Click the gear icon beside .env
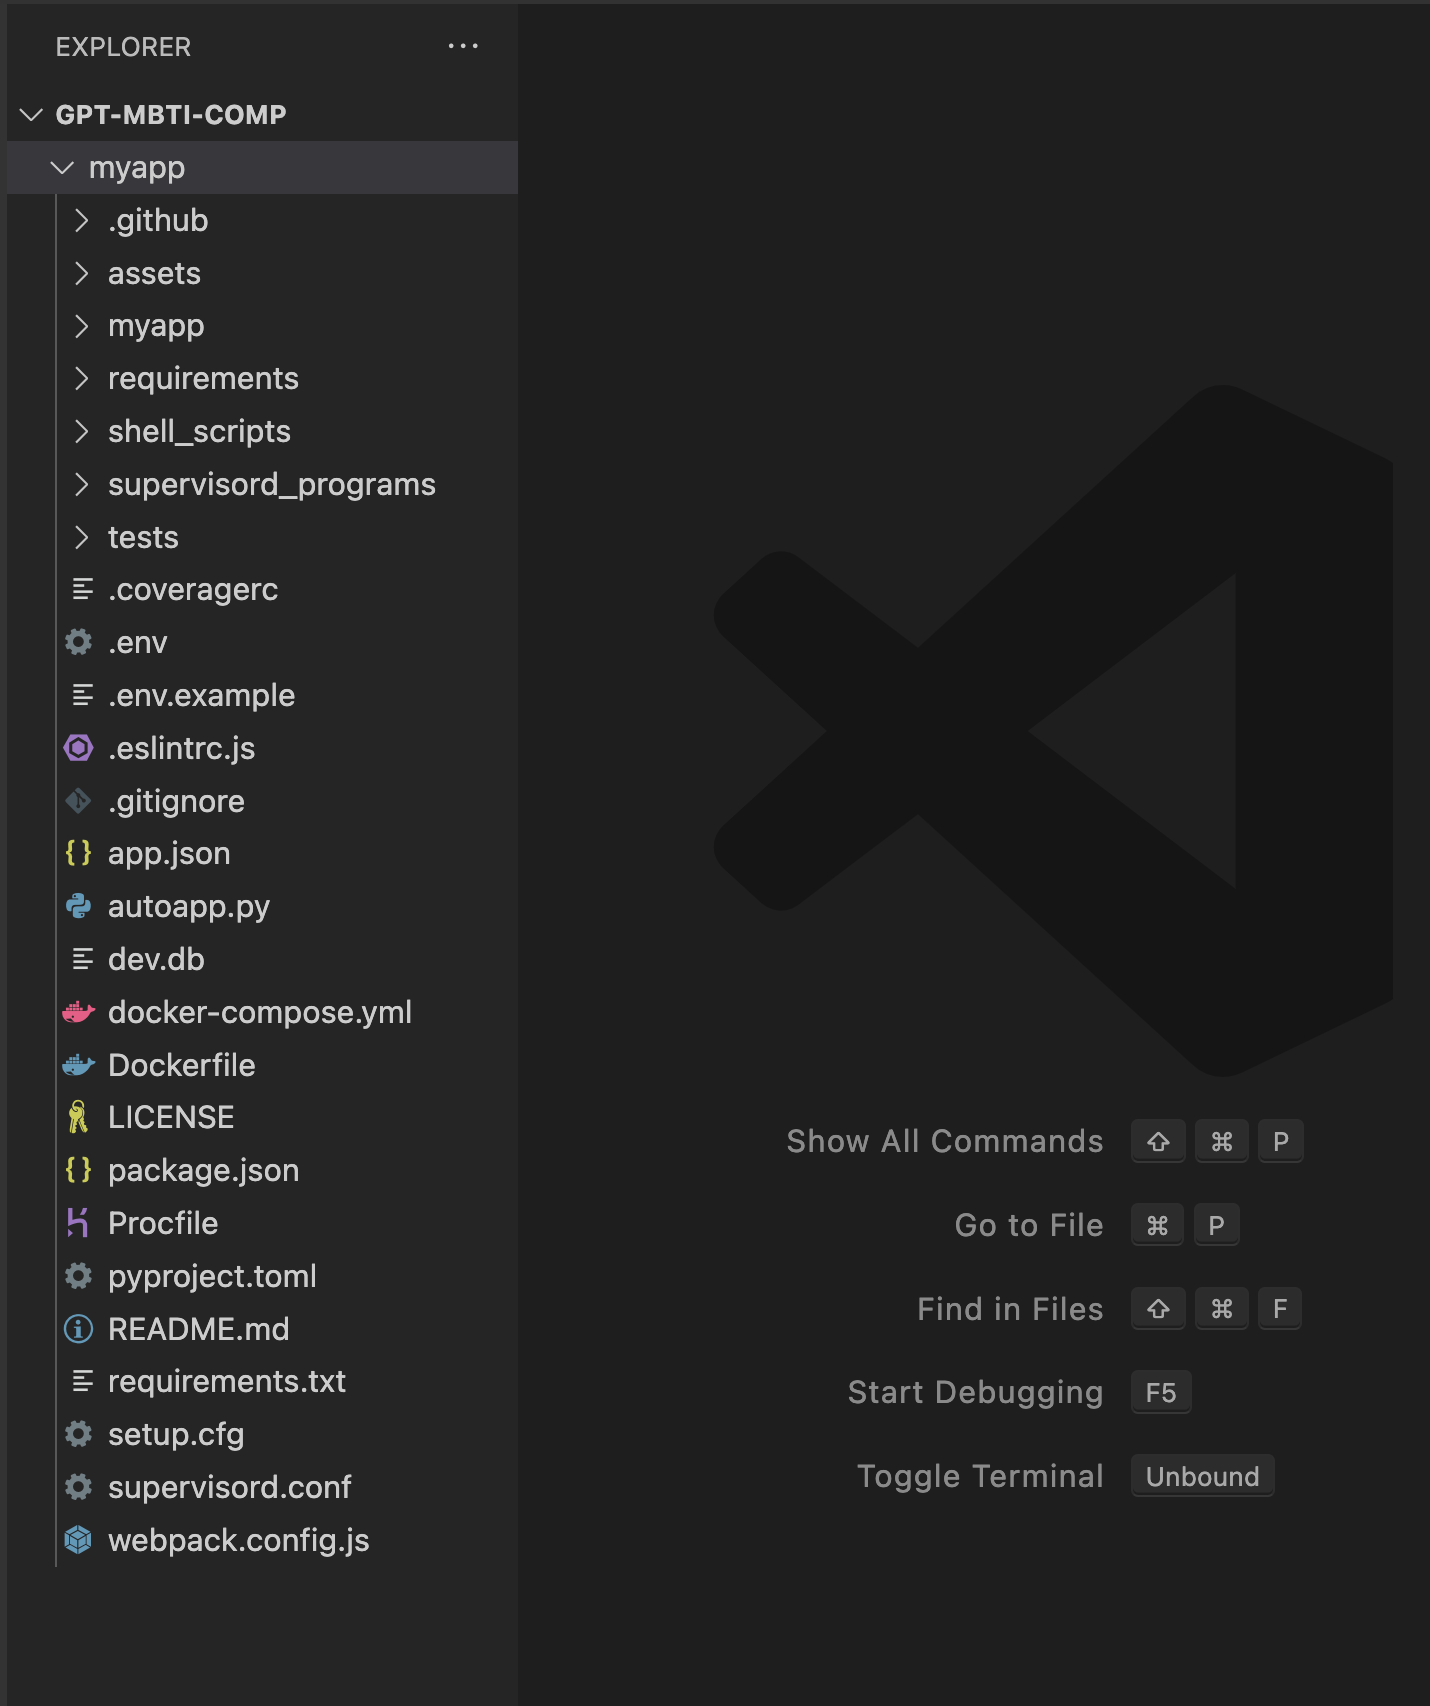The image size is (1430, 1706). [79, 642]
